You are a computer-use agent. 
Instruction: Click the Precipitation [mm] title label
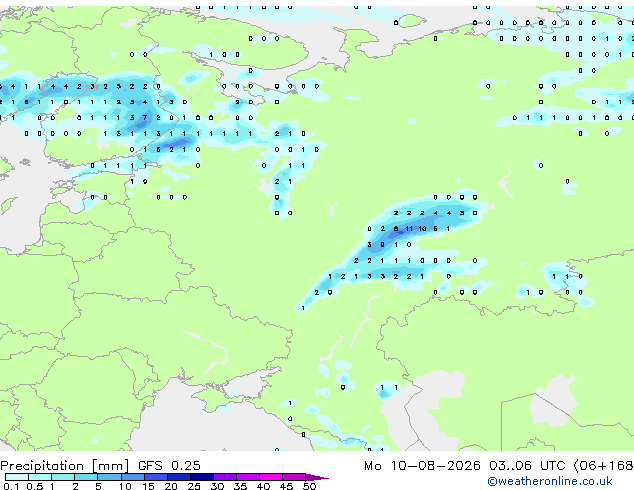point(65,466)
